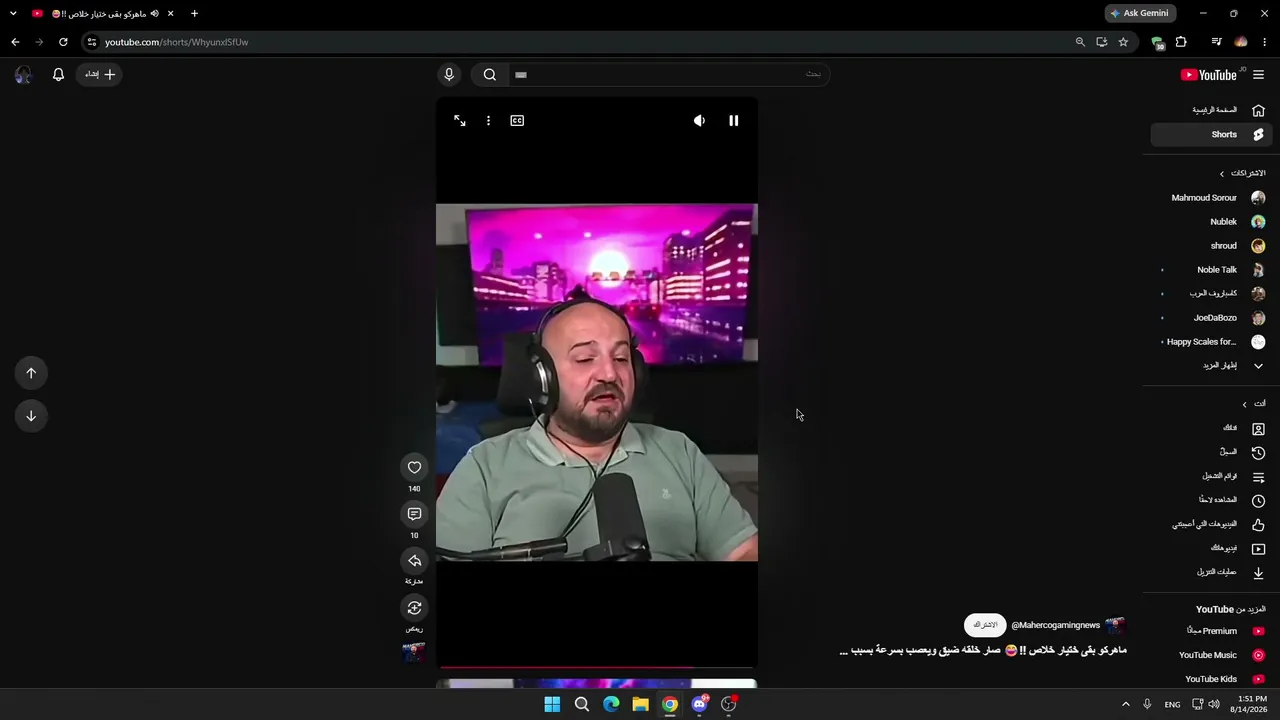Screen dimensions: 1280x720
Task: Click the Create plus button
Action: pos(100,75)
